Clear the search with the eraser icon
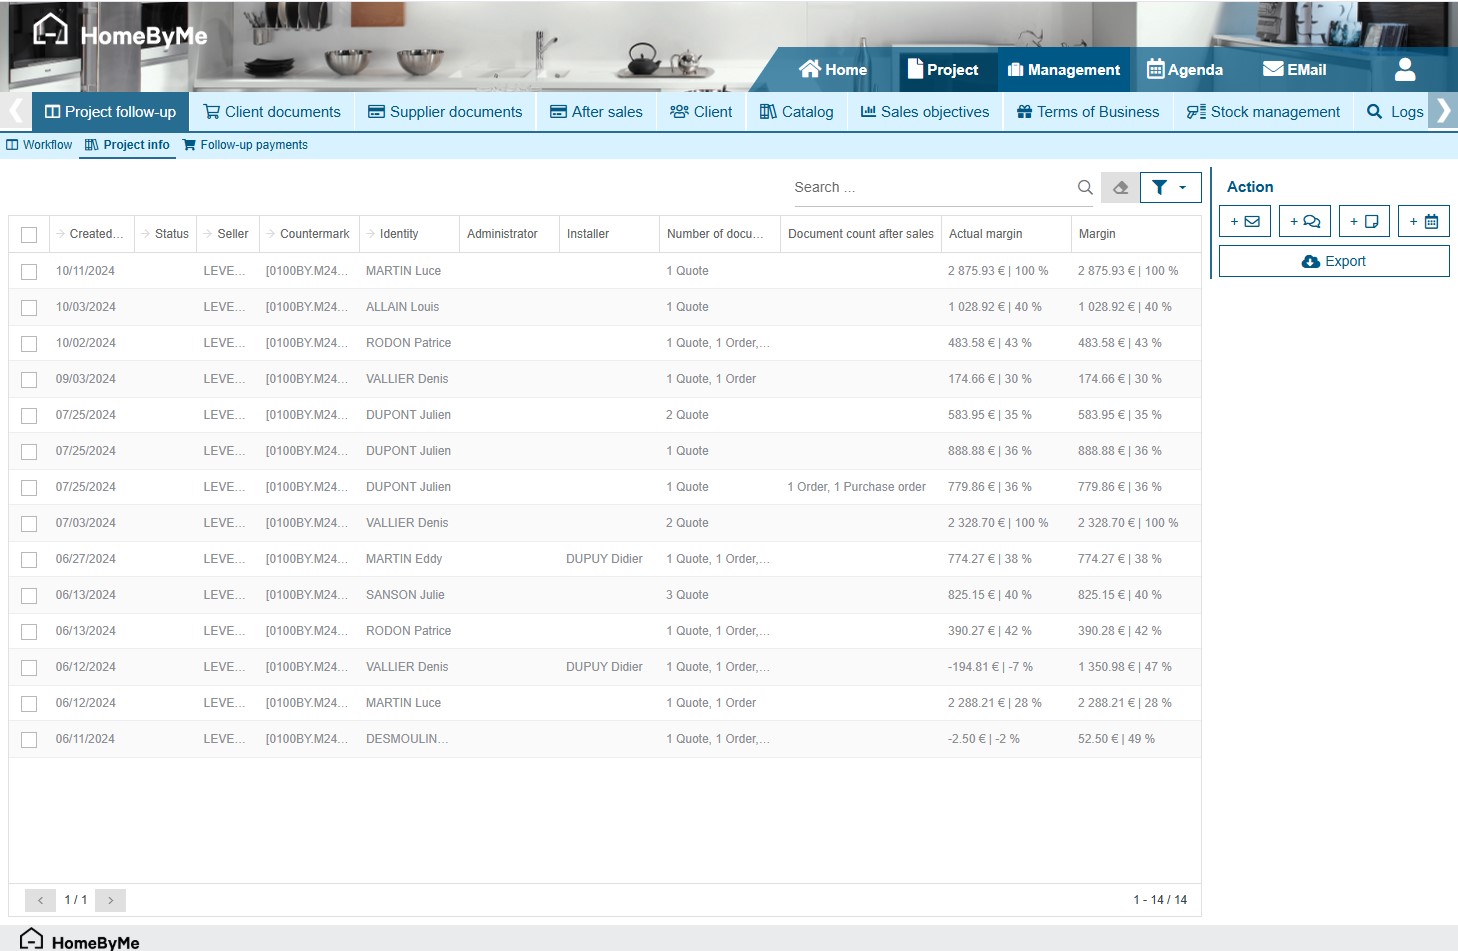The image size is (1458, 951). click(x=1120, y=188)
